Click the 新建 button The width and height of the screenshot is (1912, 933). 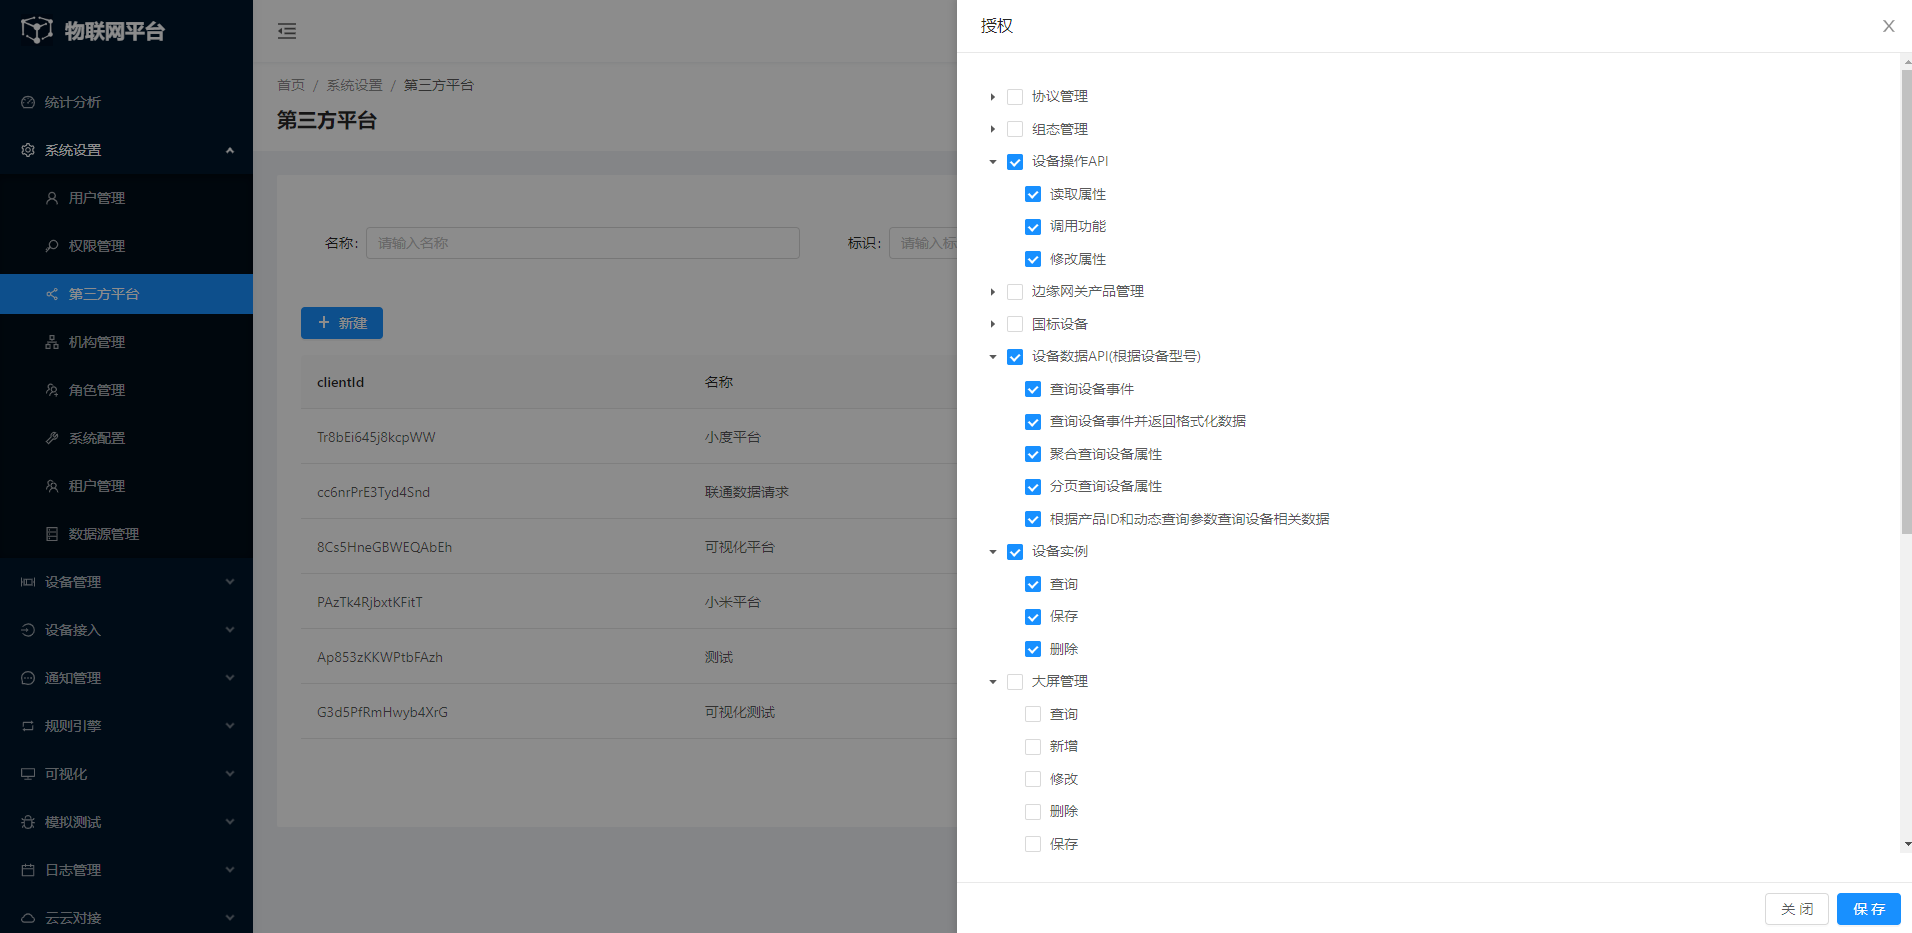pyautogui.click(x=342, y=323)
